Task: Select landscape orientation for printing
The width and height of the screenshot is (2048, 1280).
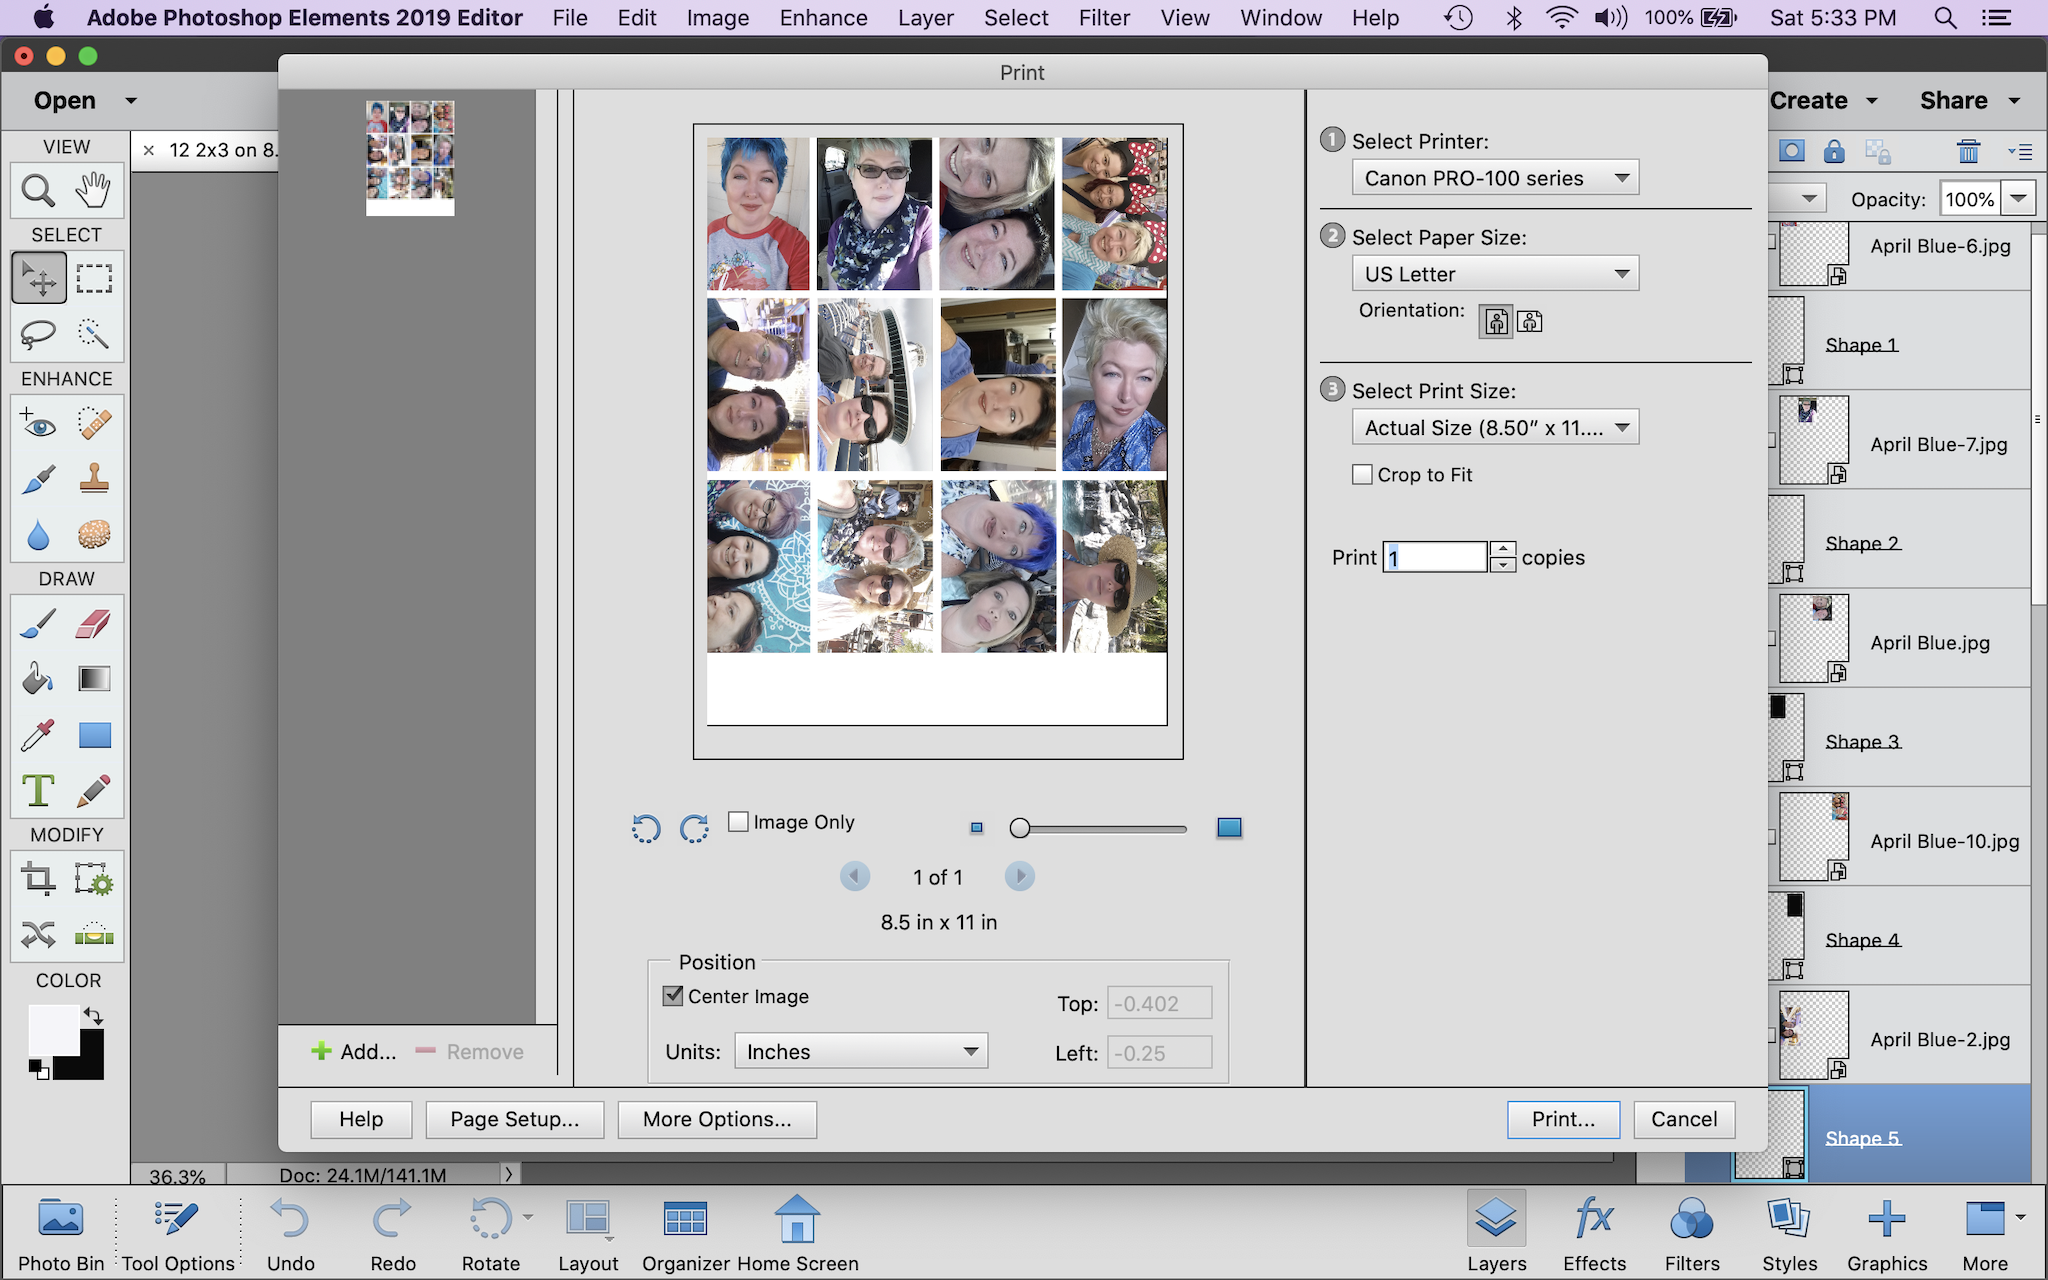Action: pyautogui.click(x=1528, y=321)
